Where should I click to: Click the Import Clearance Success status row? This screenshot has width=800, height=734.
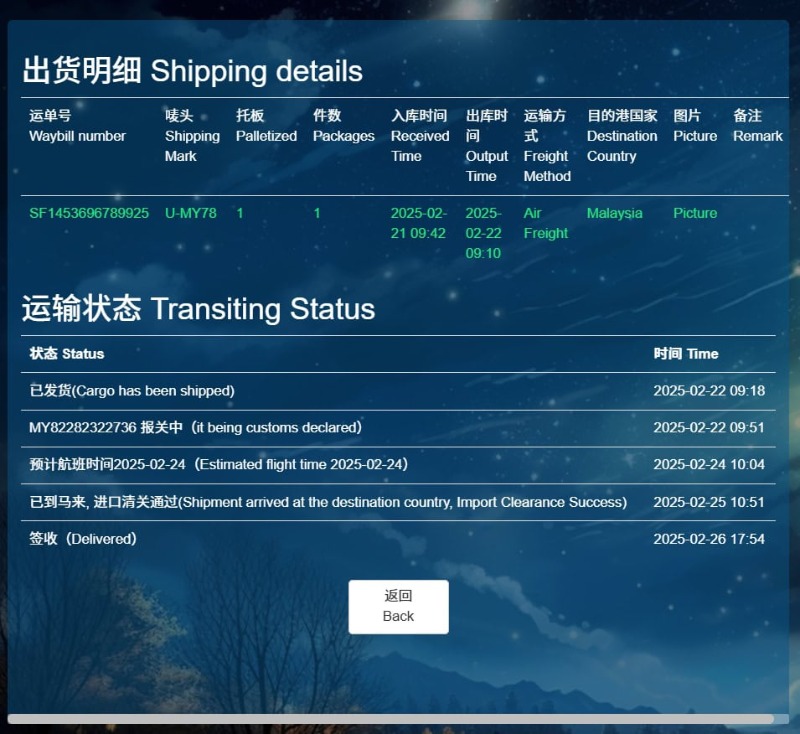point(328,502)
